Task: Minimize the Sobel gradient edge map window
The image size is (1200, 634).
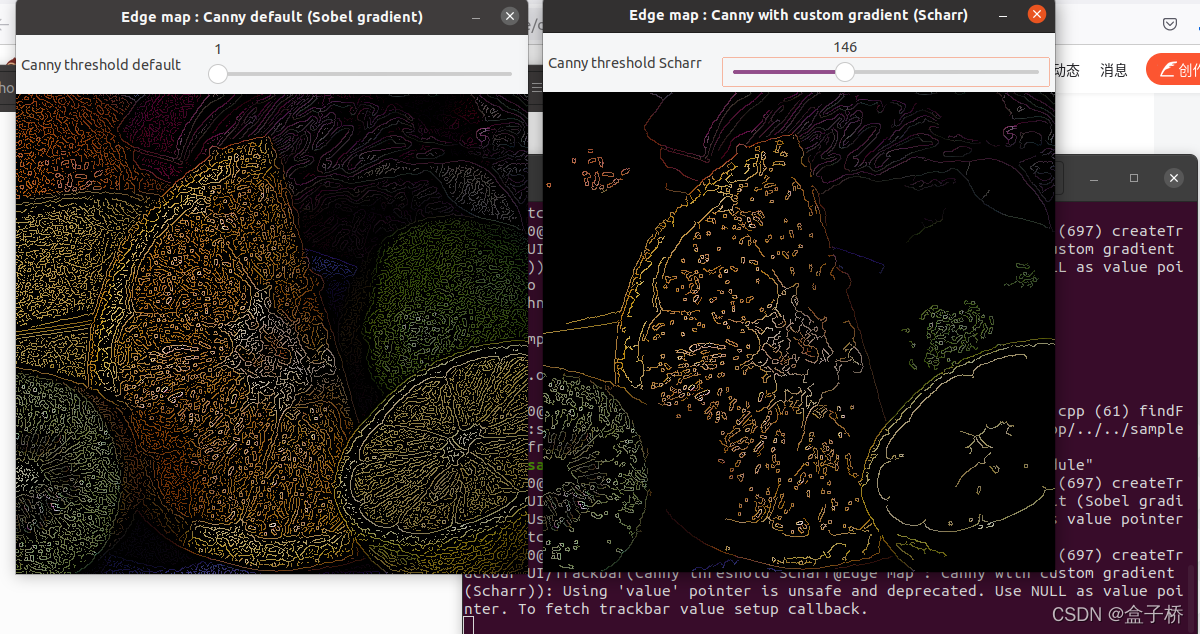Action: point(476,17)
